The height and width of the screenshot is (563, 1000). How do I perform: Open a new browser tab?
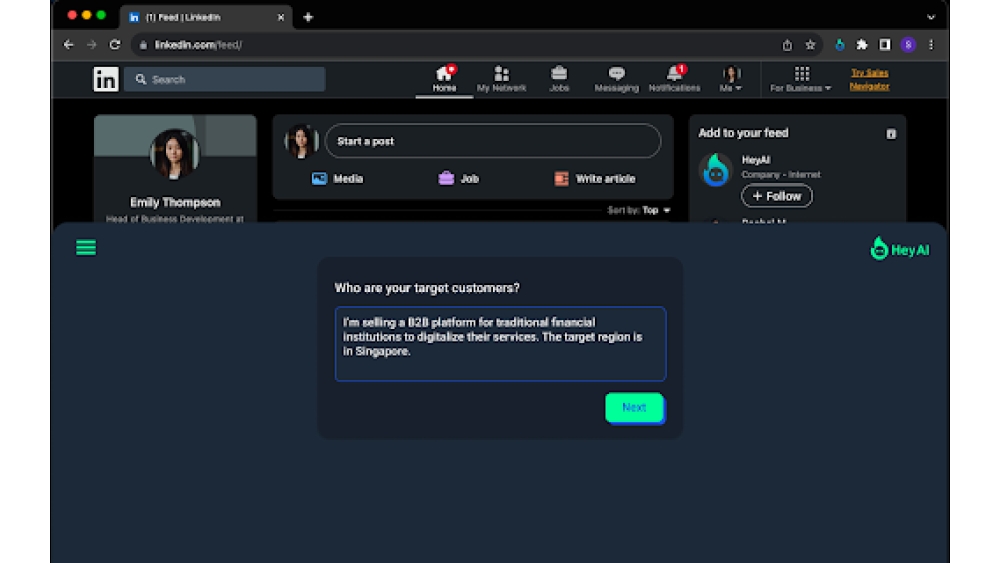[x=308, y=17]
